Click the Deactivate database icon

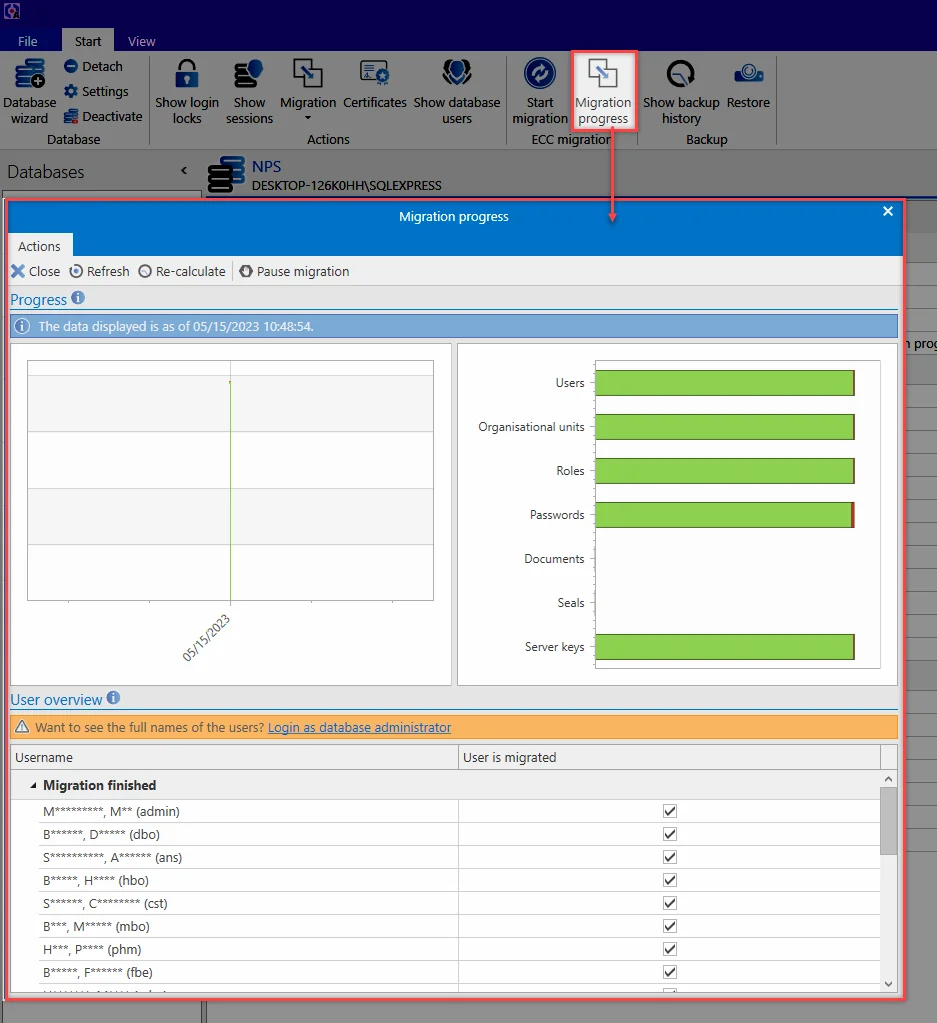(x=70, y=116)
